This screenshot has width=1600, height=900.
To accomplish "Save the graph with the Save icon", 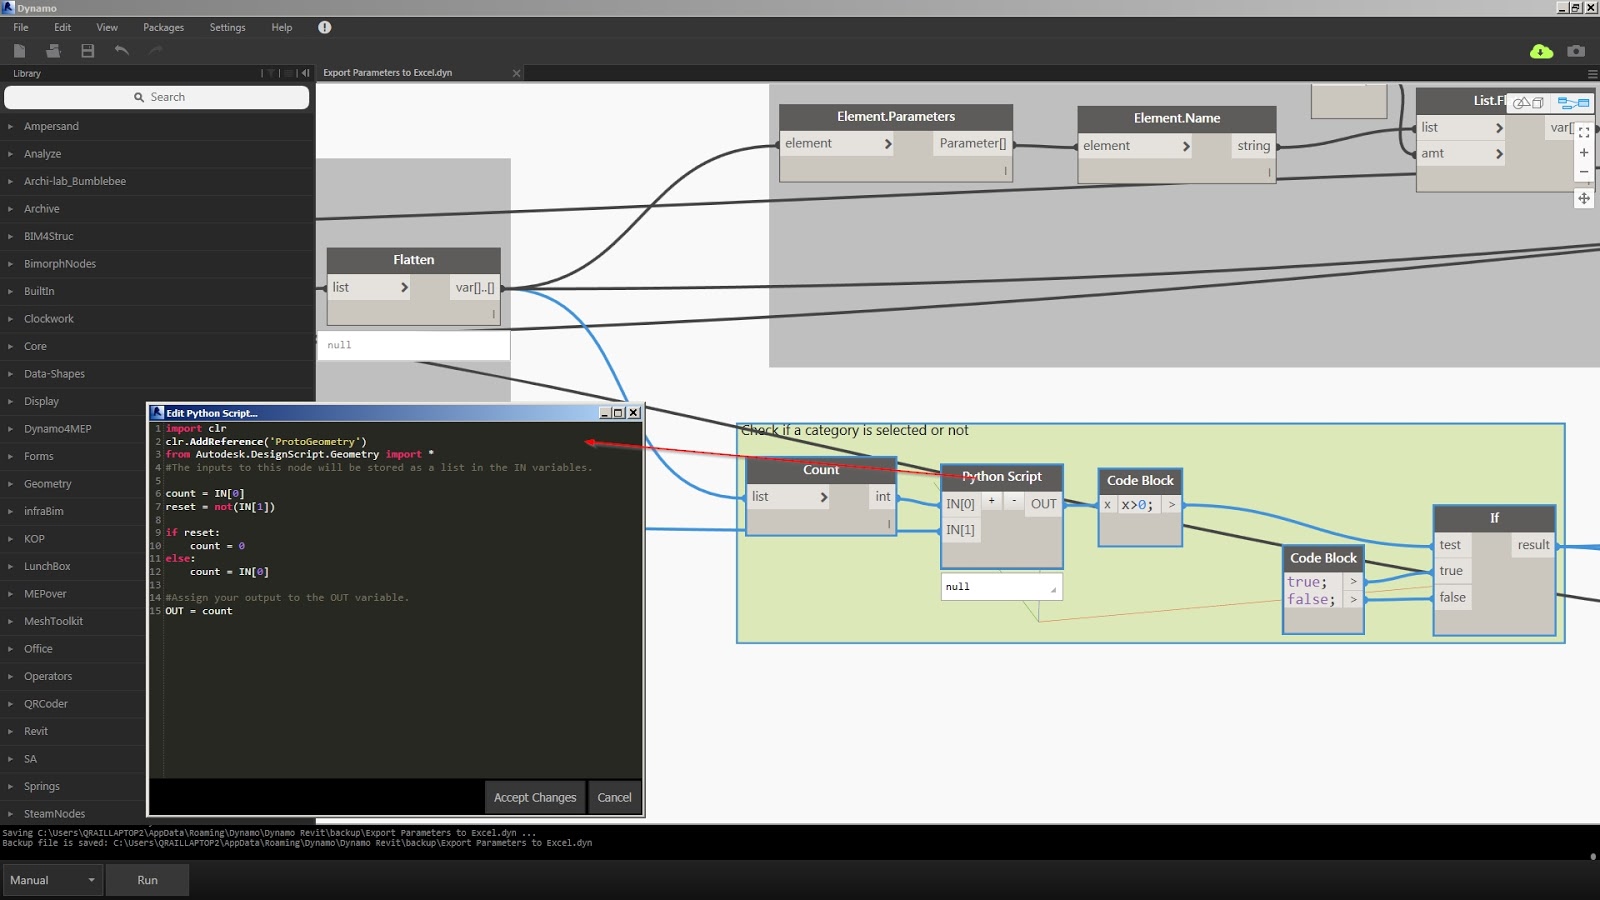I will click(87, 50).
